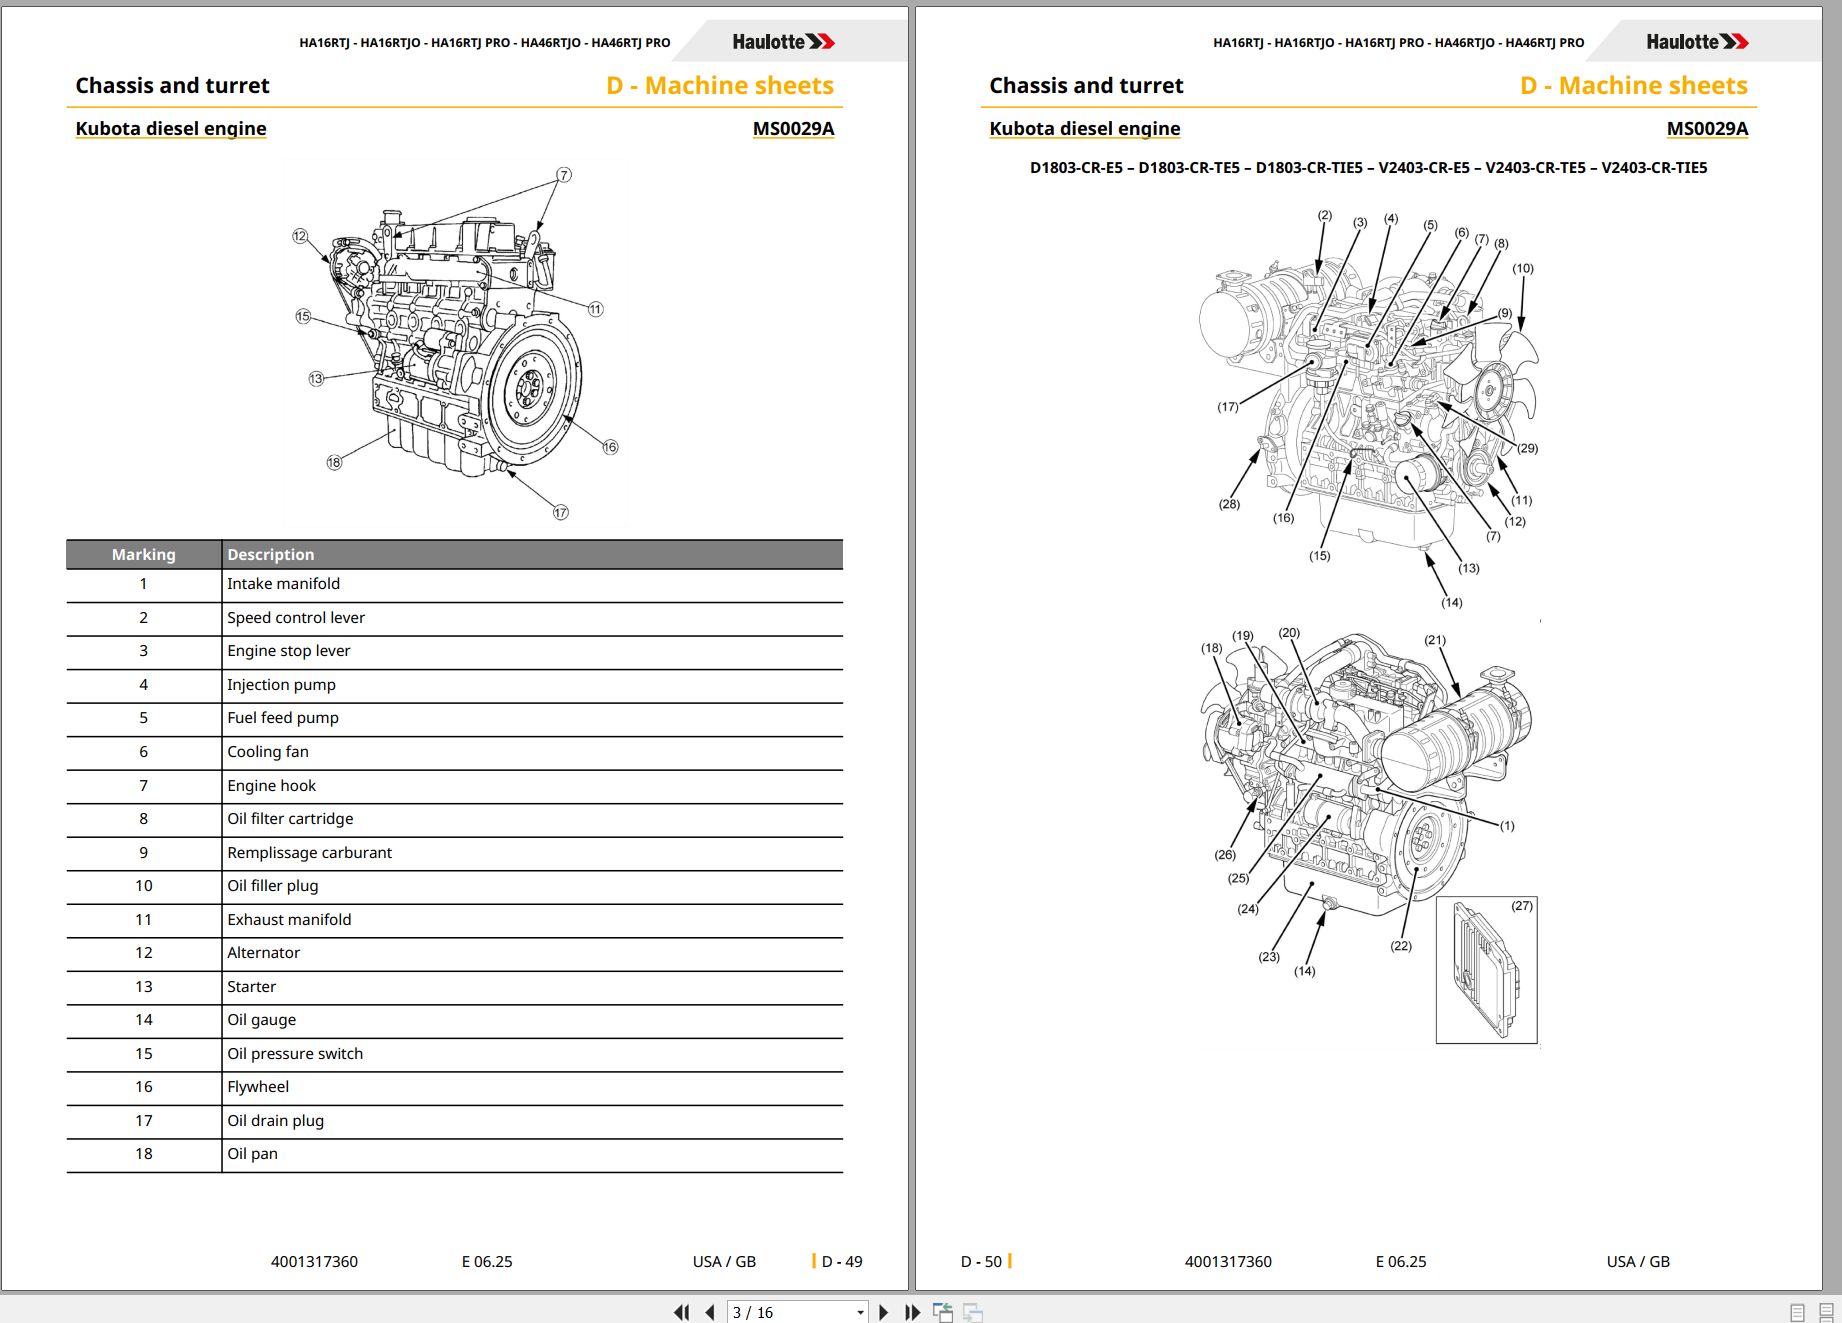Switch to single page layout icon
Screen dimensions: 1842x1323
1797,1312
